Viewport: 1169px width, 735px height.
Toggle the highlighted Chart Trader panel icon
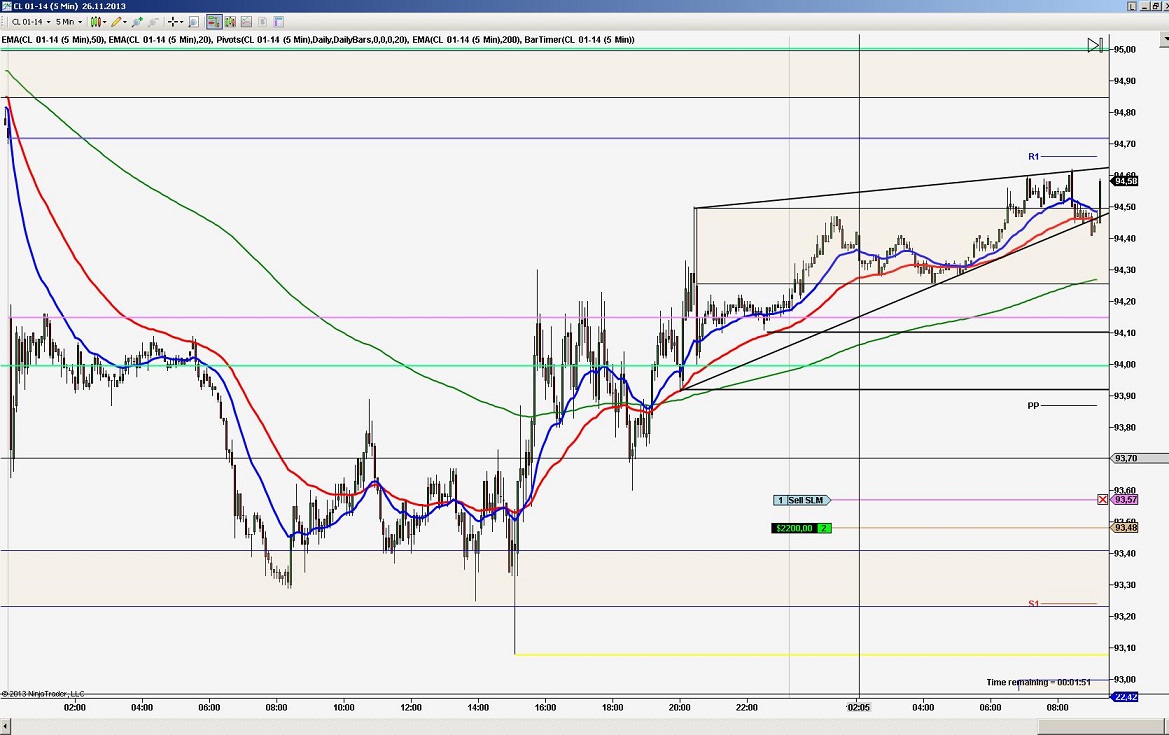point(214,21)
